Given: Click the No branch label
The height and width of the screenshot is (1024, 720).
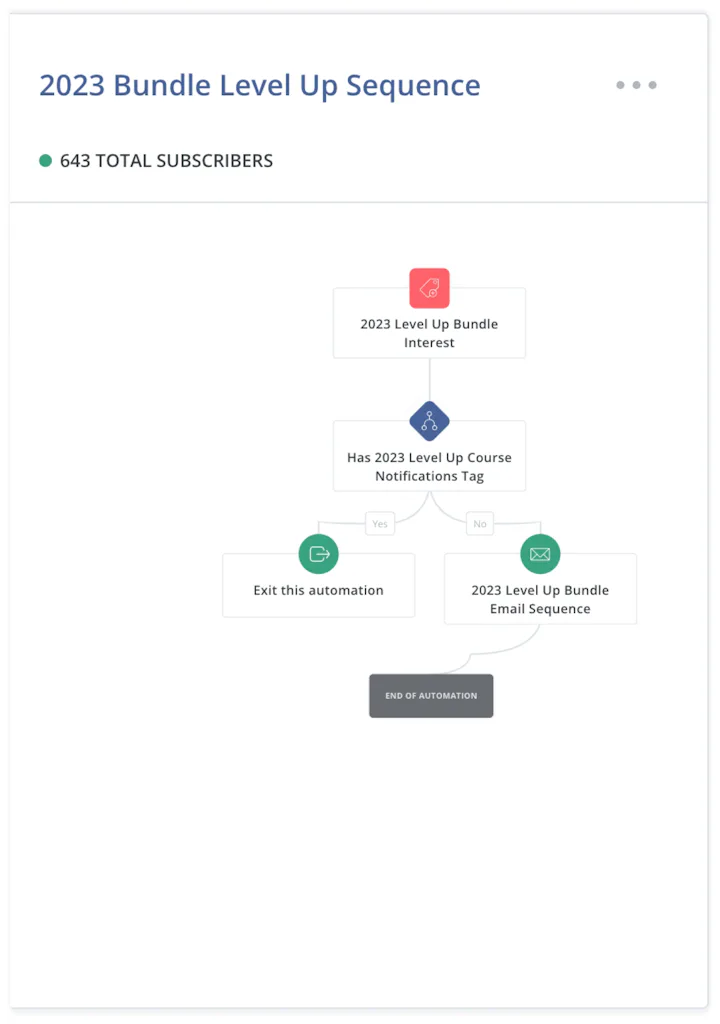Looking at the screenshot, I should click(480, 523).
